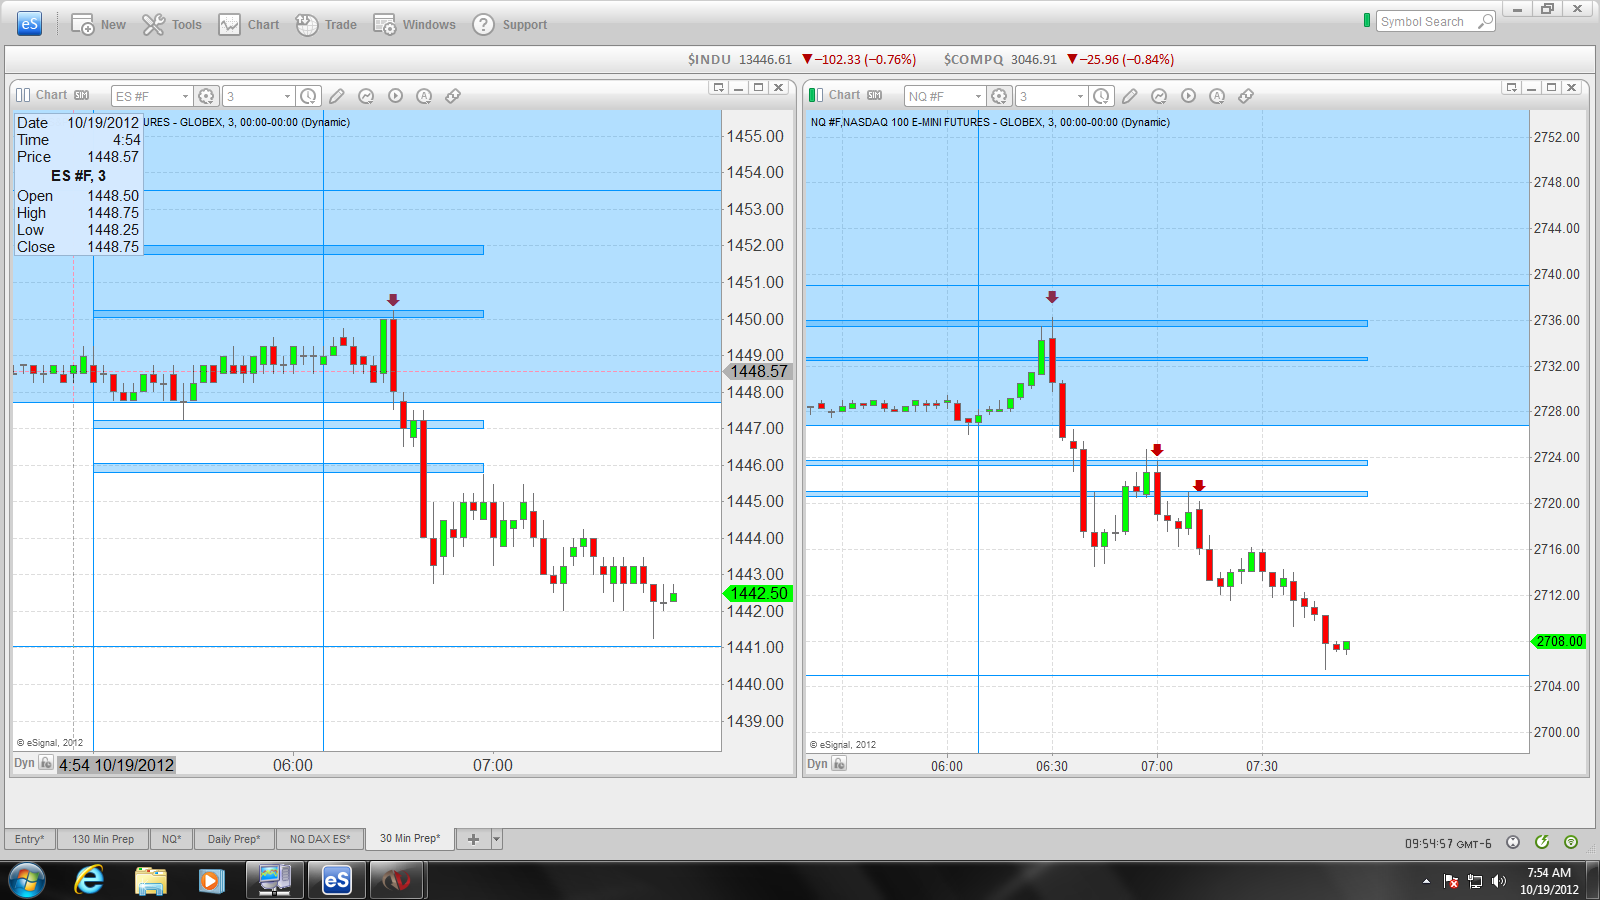1600x900 pixels.
Task: Click the 09:54:57 GMT-6 clock in the status bar
Action: [1448, 843]
